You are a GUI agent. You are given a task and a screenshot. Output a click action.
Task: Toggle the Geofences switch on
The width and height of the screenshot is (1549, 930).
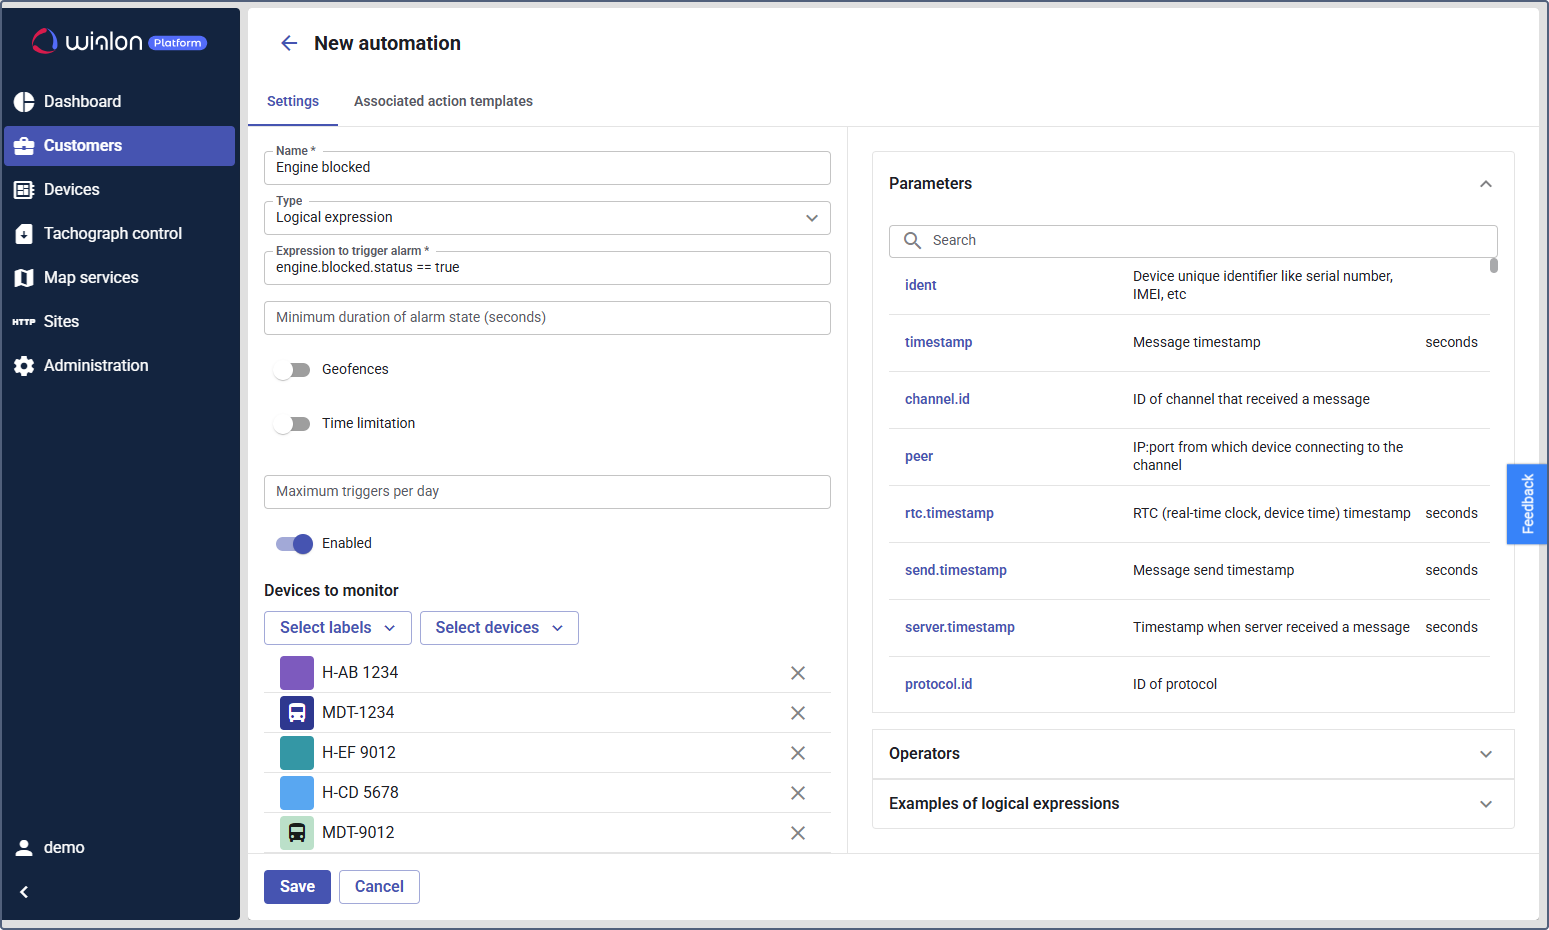[293, 370]
